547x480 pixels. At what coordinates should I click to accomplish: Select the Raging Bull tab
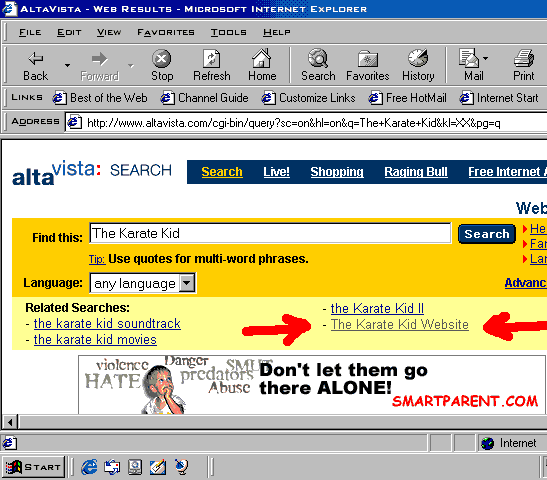pos(416,172)
